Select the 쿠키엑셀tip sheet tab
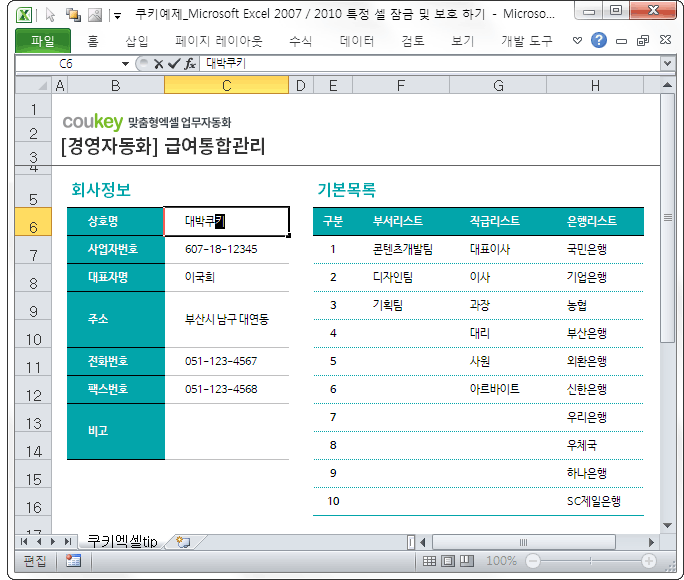684x580 pixels. click(122, 542)
